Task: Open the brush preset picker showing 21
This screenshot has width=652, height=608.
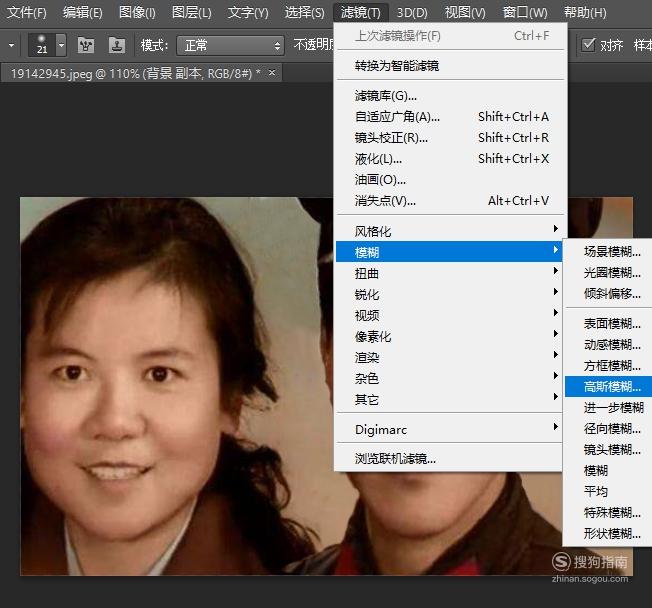Action: pyautogui.click(x=42, y=44)
